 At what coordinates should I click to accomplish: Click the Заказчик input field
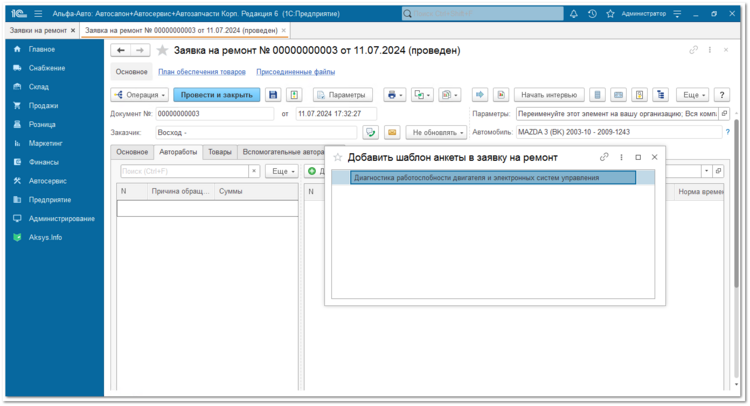pyautogui.click(x=256, y=132)
